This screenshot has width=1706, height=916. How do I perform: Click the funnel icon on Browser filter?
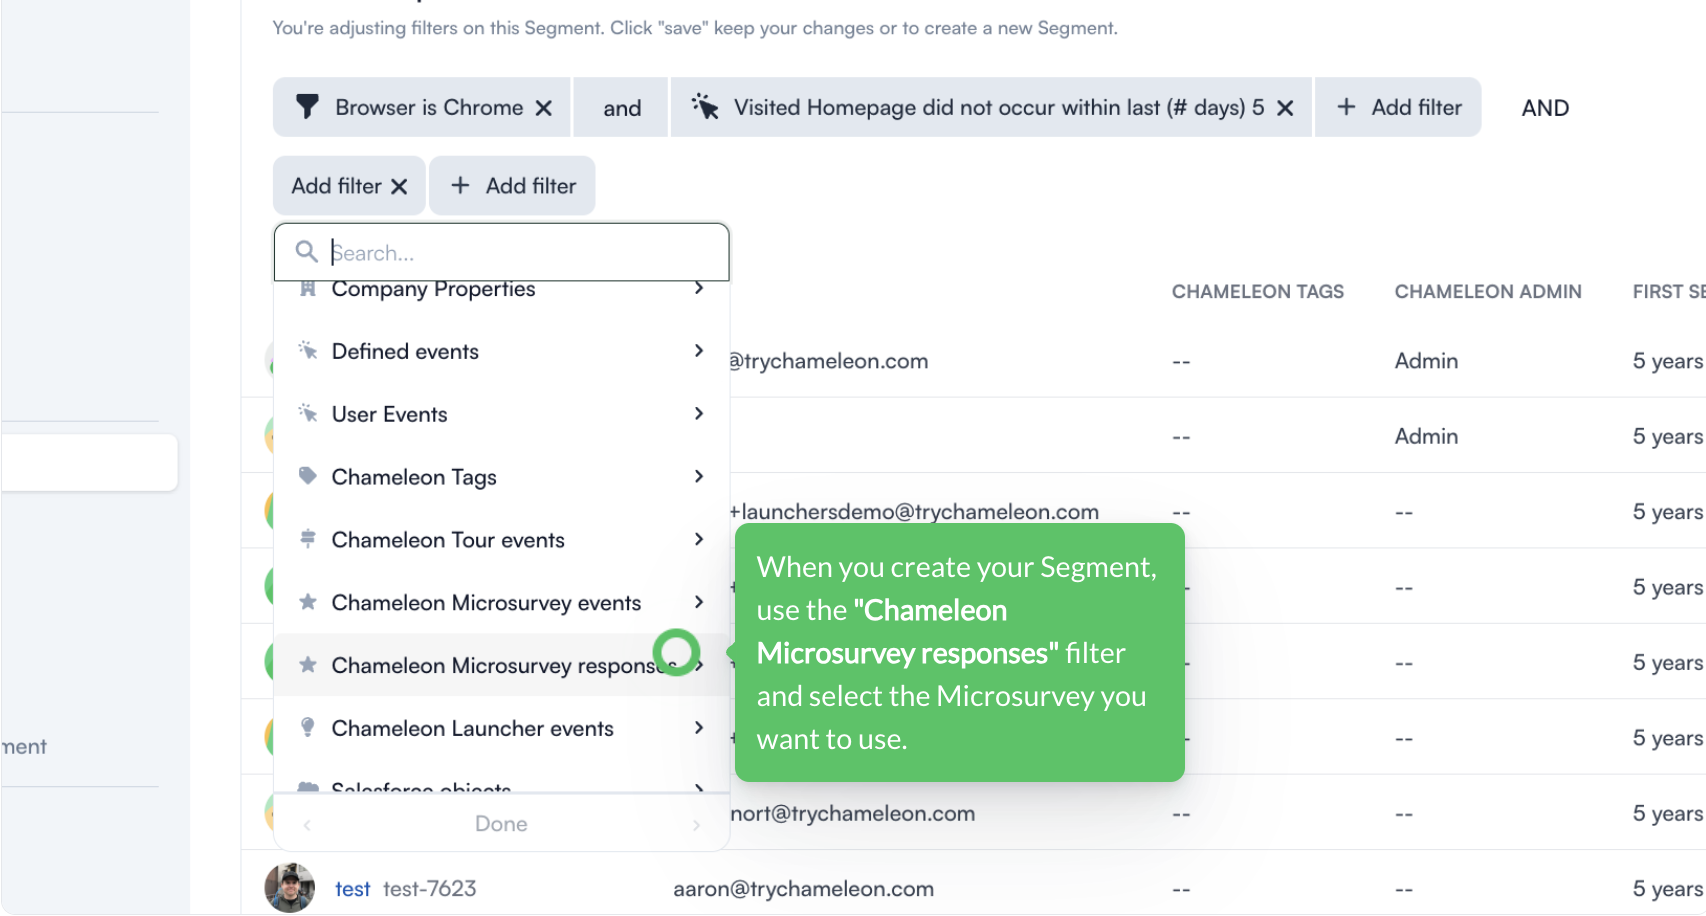click(x=307, y=107)
